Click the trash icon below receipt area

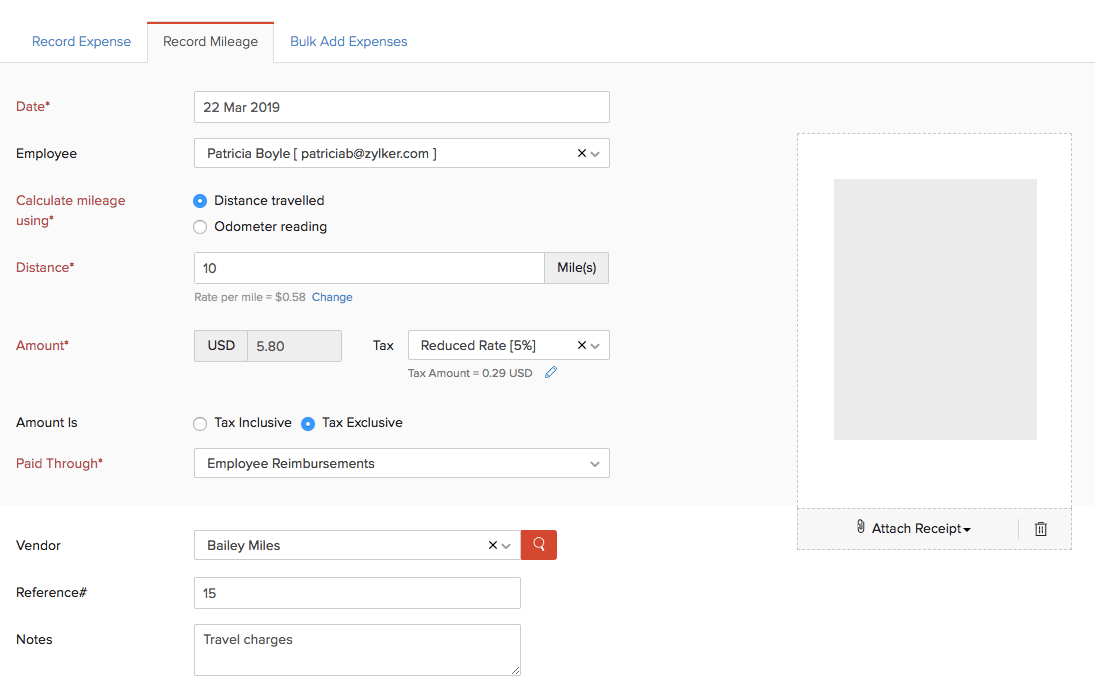(x=1040, y=529)
